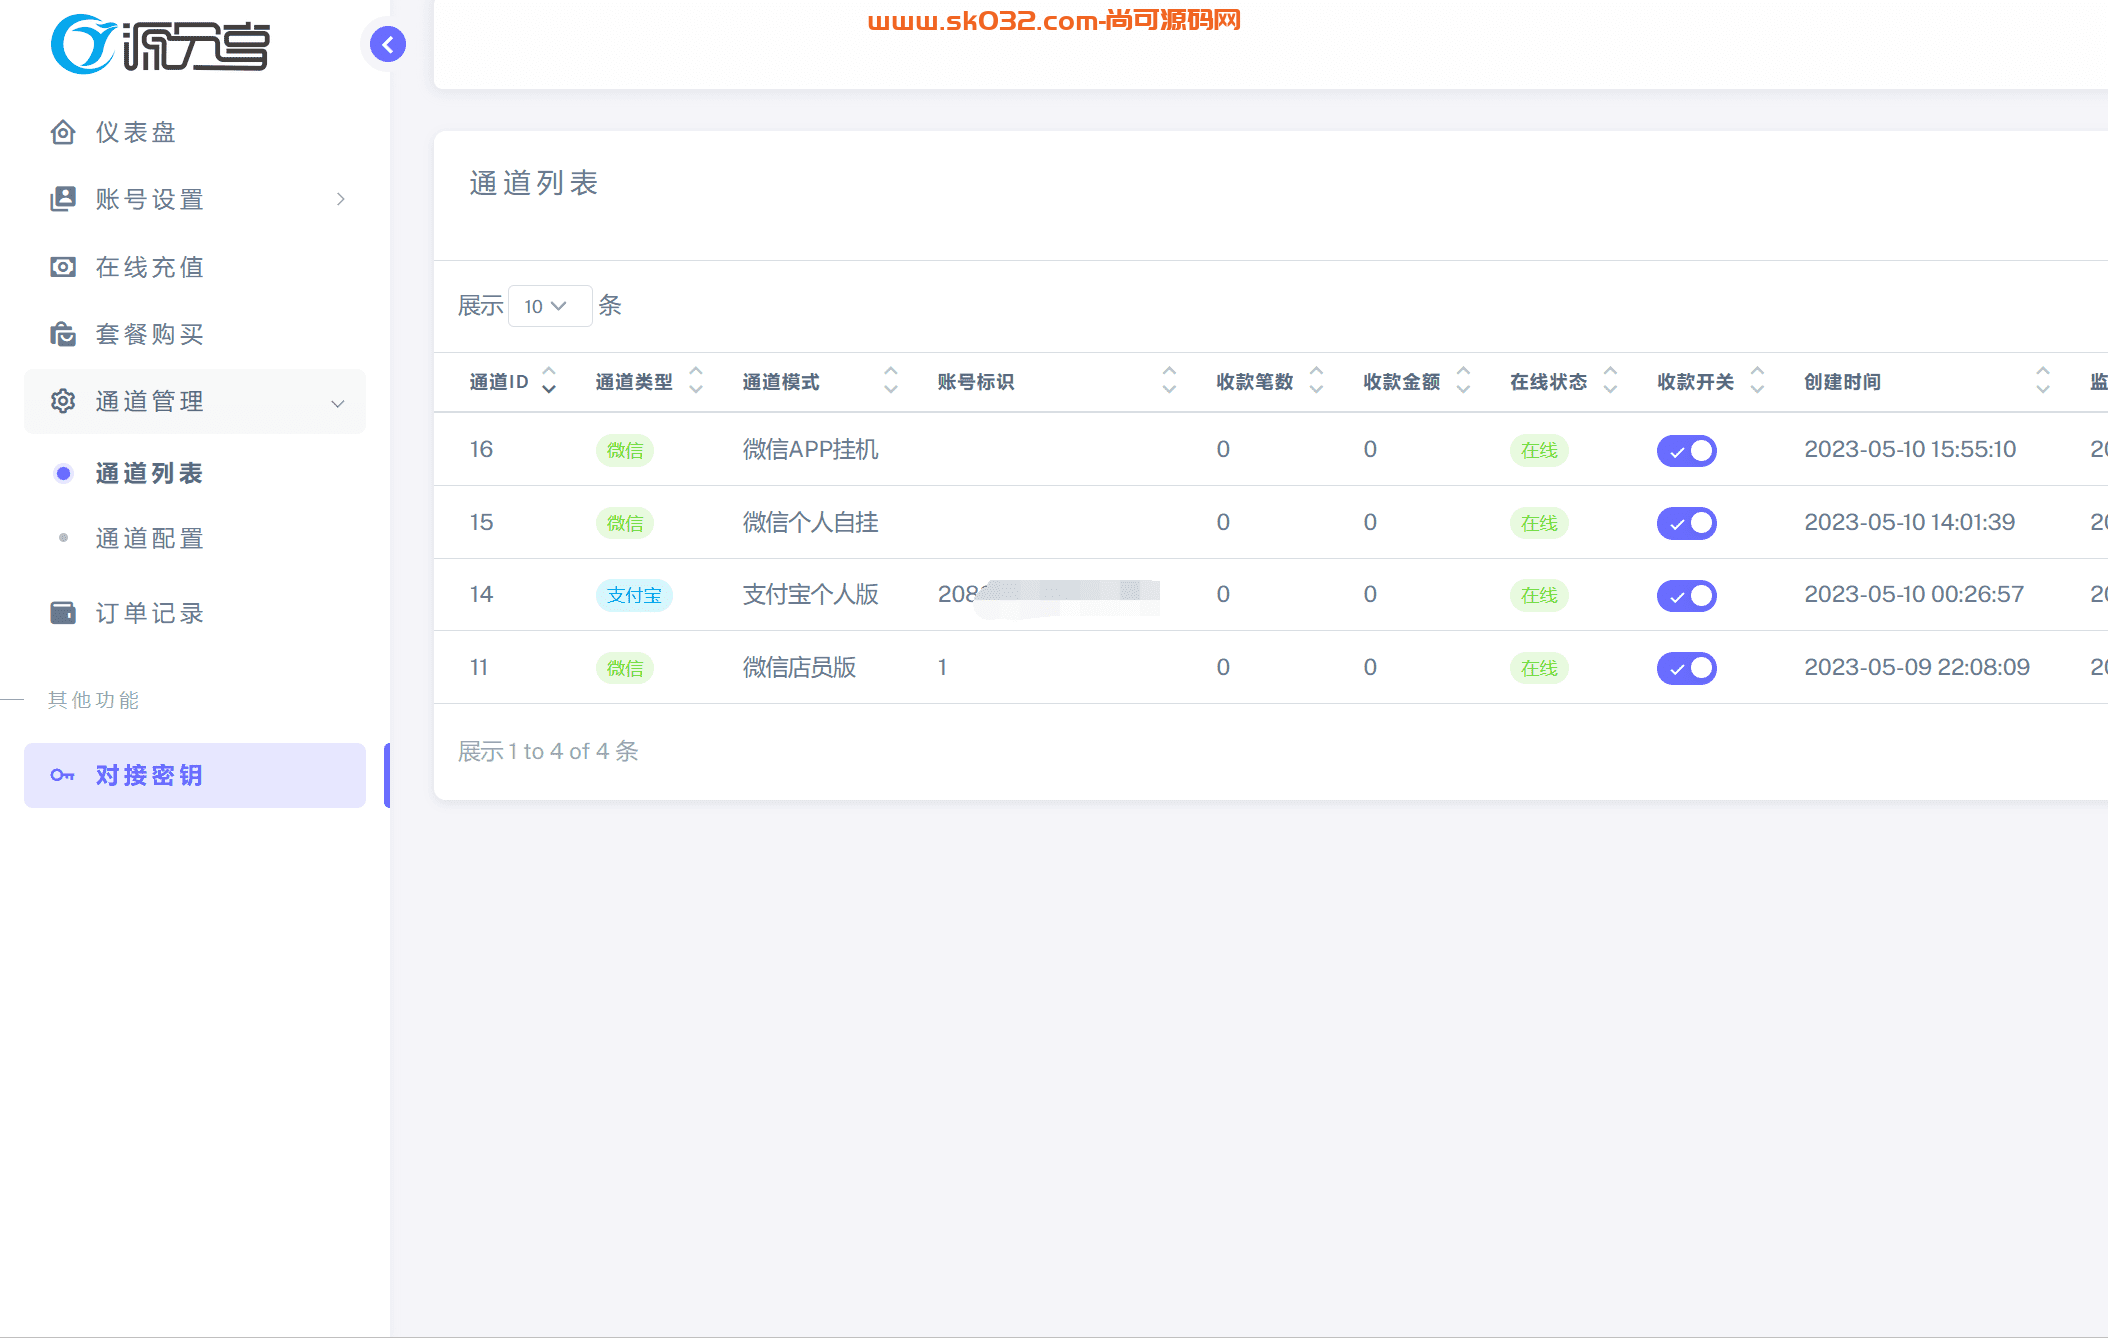Sort by 收款笔数 column arrows
This screenshot has height=1338, width=2108.
click(1316, 381)
